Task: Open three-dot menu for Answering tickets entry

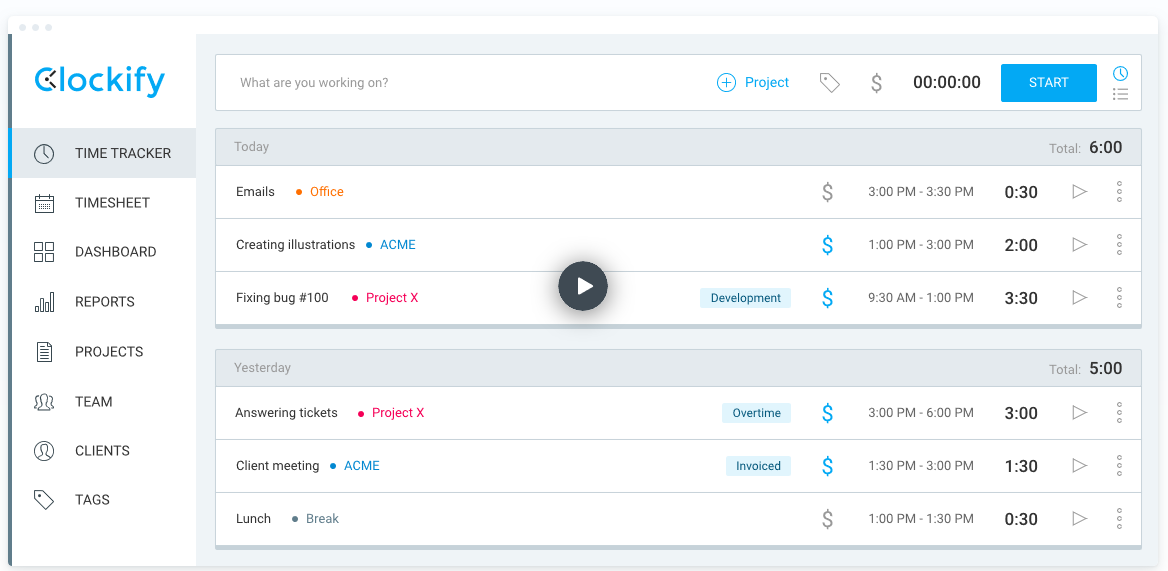Action: (1119, 413)
